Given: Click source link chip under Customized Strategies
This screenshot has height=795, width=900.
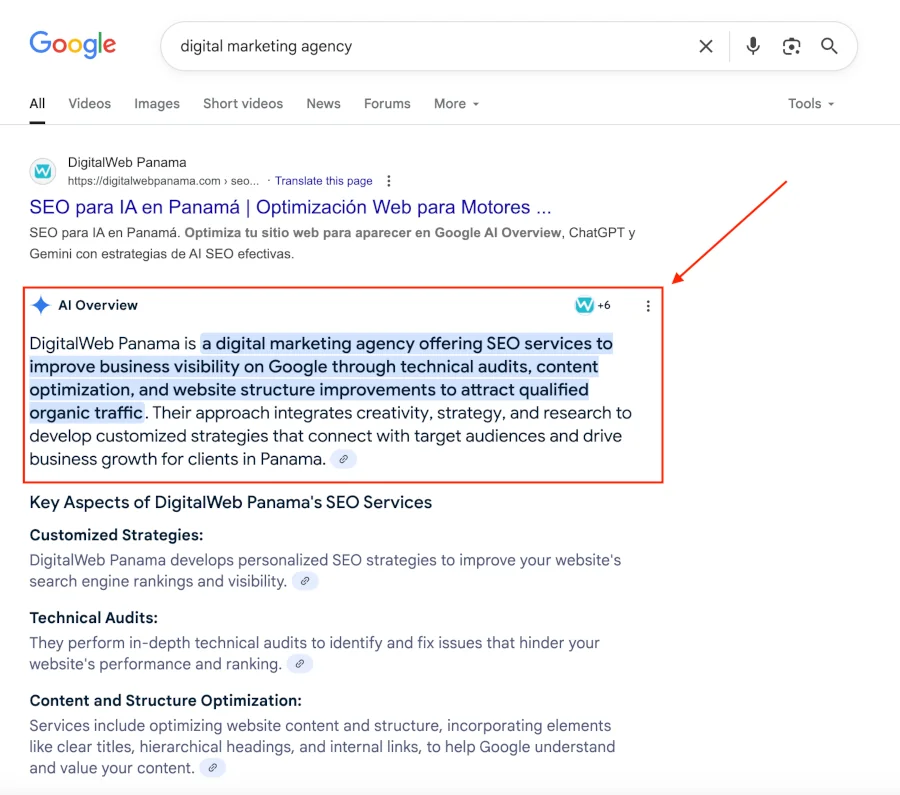Looking at the screenshot, I should (305, 581).
